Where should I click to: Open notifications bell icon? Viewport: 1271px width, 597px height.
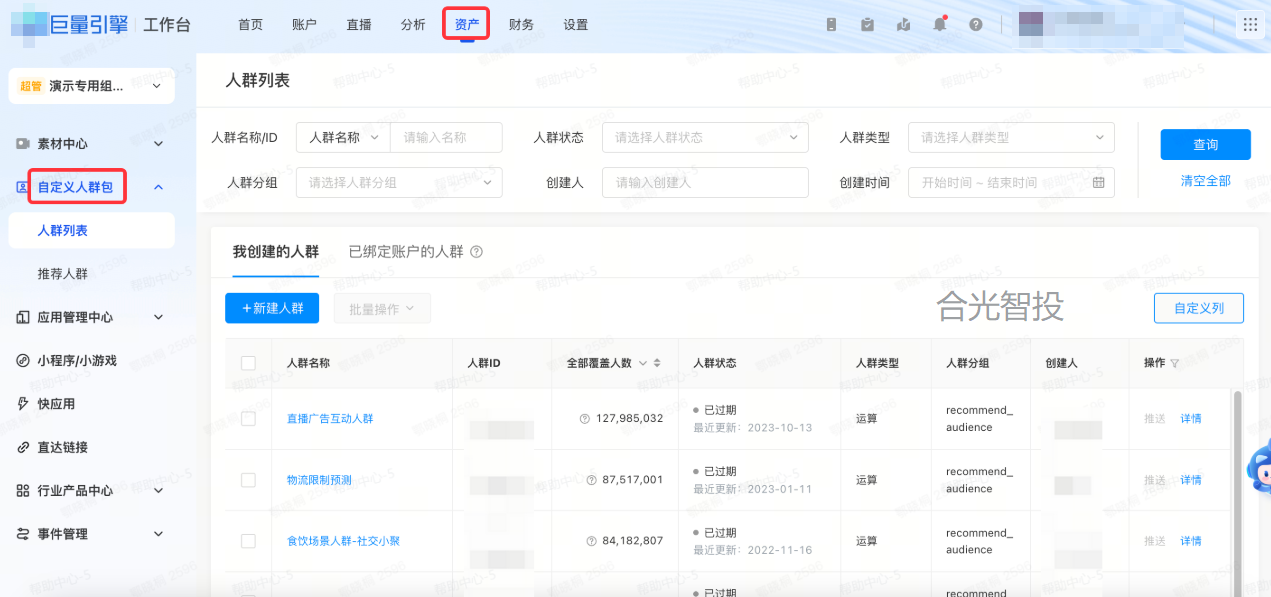[x=939, y=25]
